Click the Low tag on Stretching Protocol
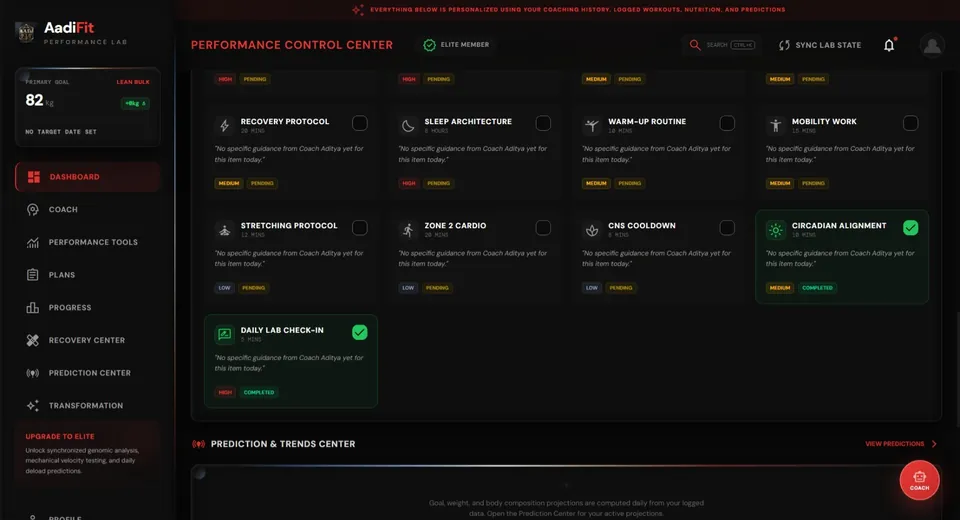This screenshot has height=520, width=960. (225, 288)
